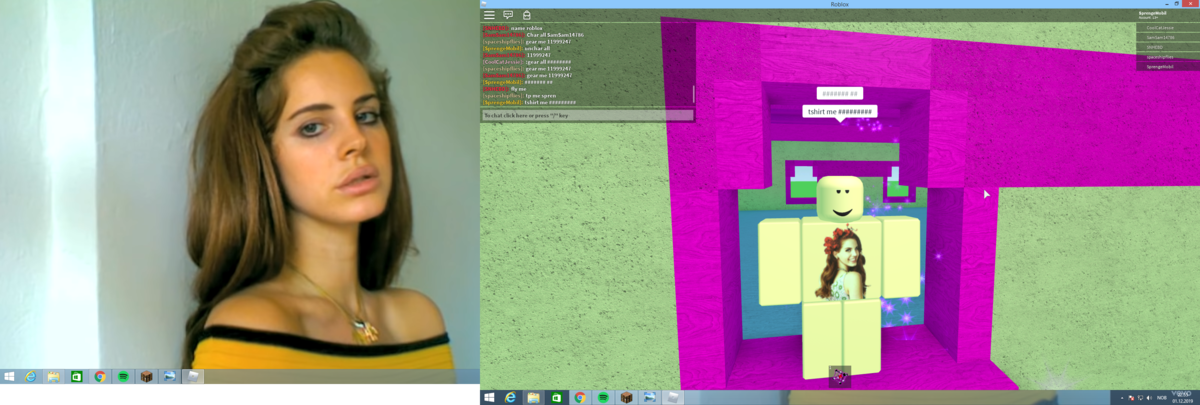Open Spotify in left photo taskbar
The image size is (1200, 405).
pyautogui.click(x=123, y=376)
